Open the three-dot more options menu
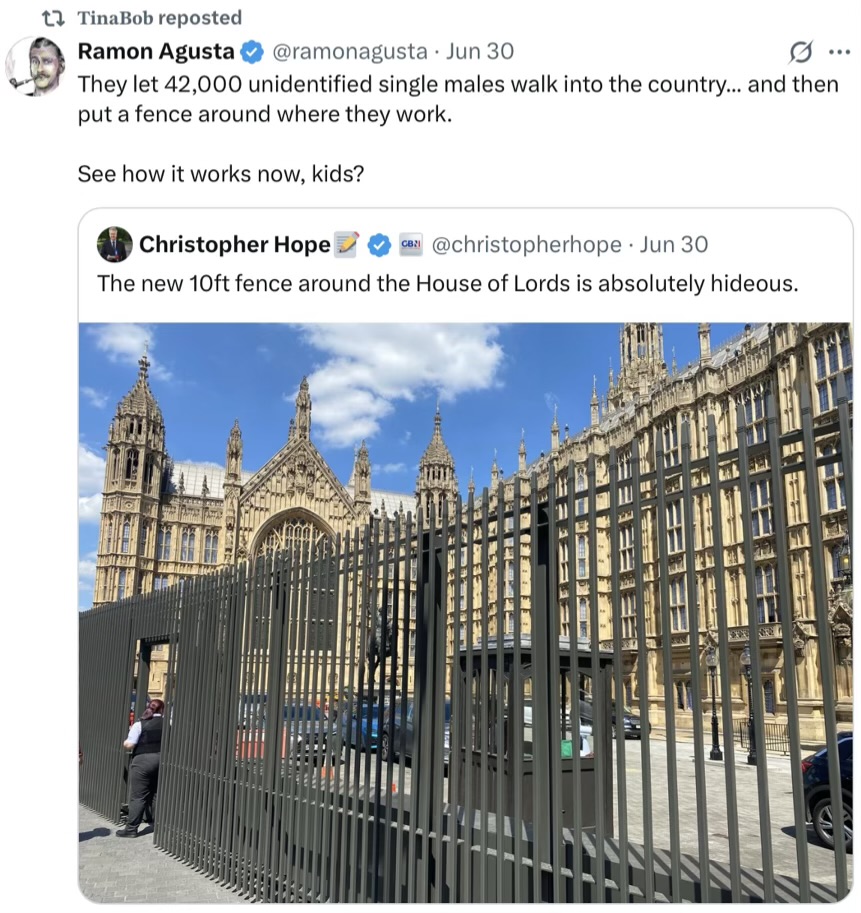Viewport: 861px width, 913px height. [x=839, y=52]
